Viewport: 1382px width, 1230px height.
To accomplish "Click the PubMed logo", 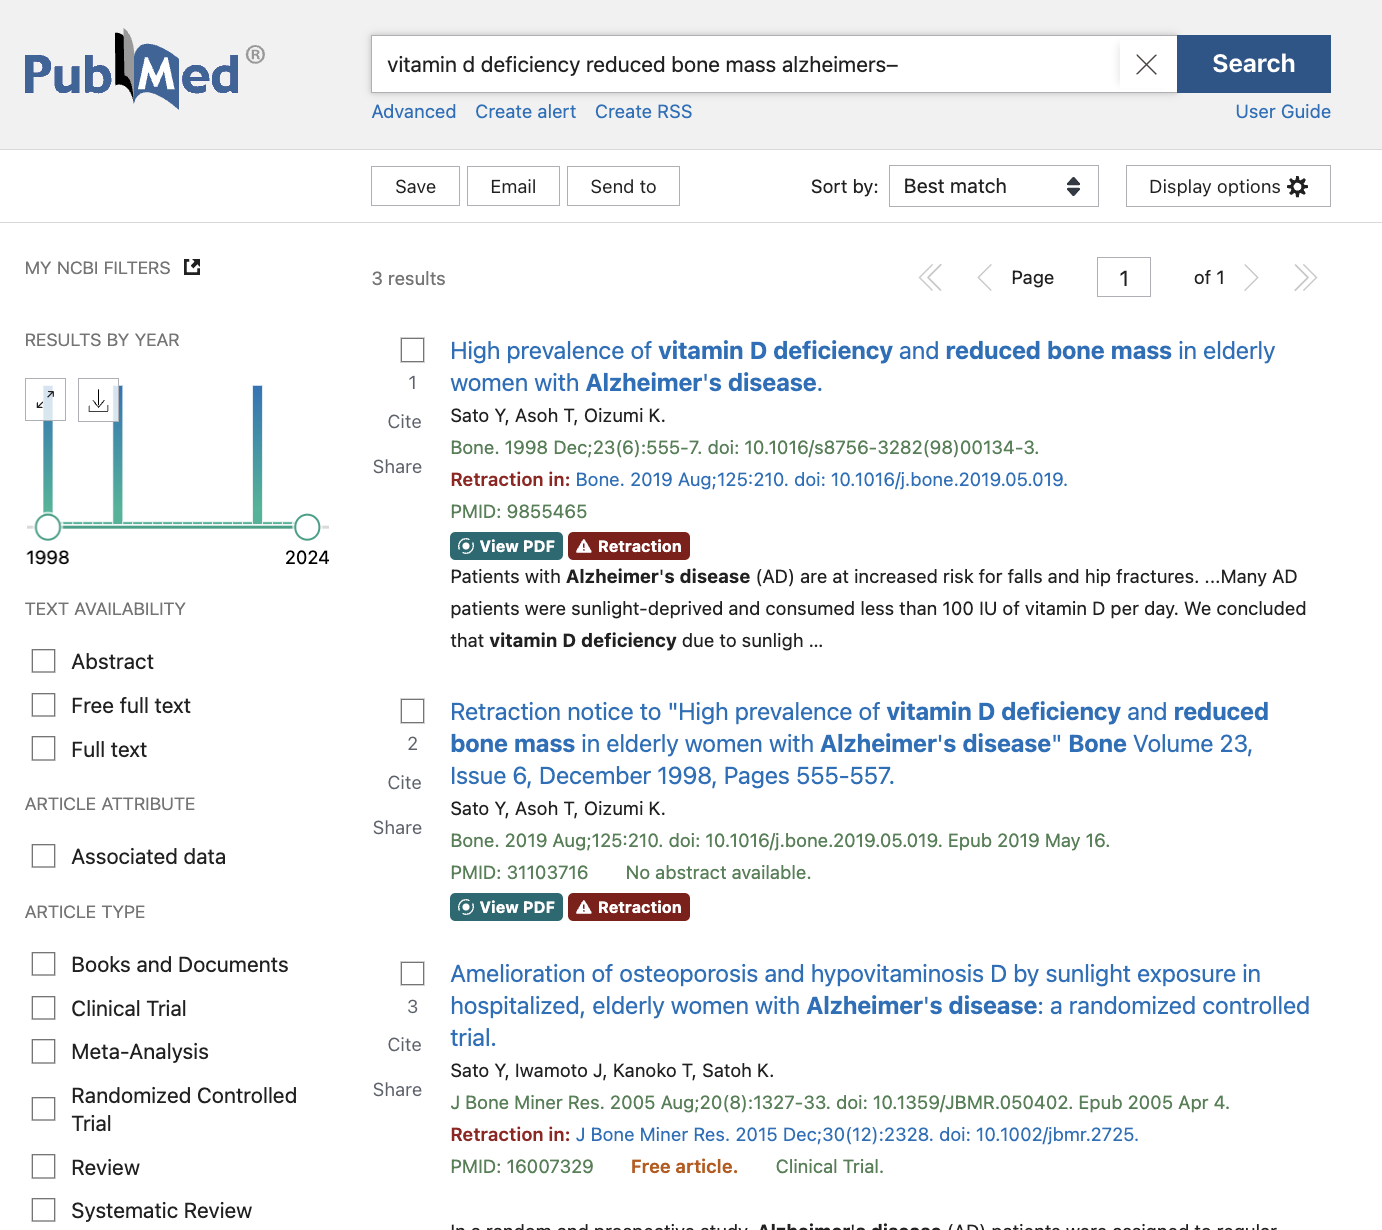I will tap(132, 70).
